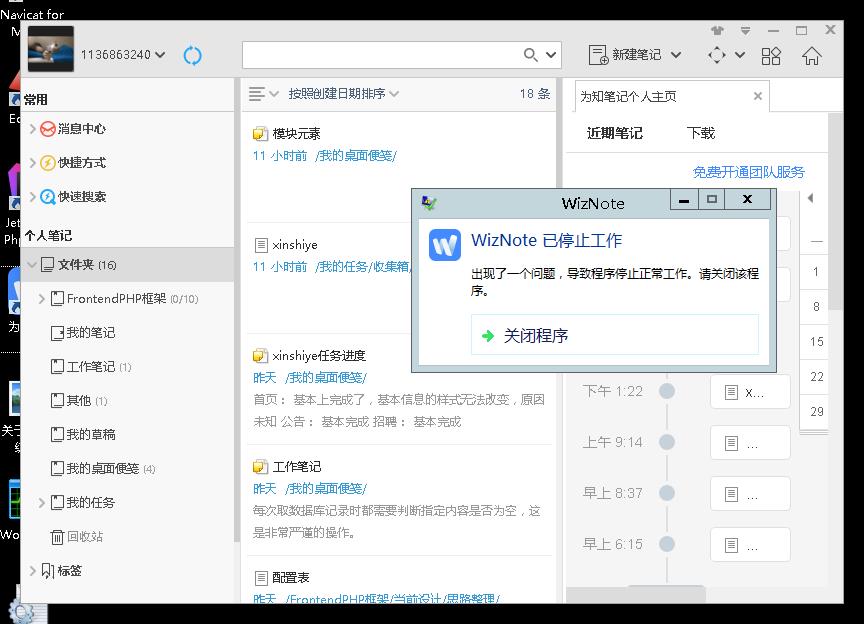Screen dimensions: 864x624
Task: Select the 我的笔记 folder
Action: tap(83, 333)
